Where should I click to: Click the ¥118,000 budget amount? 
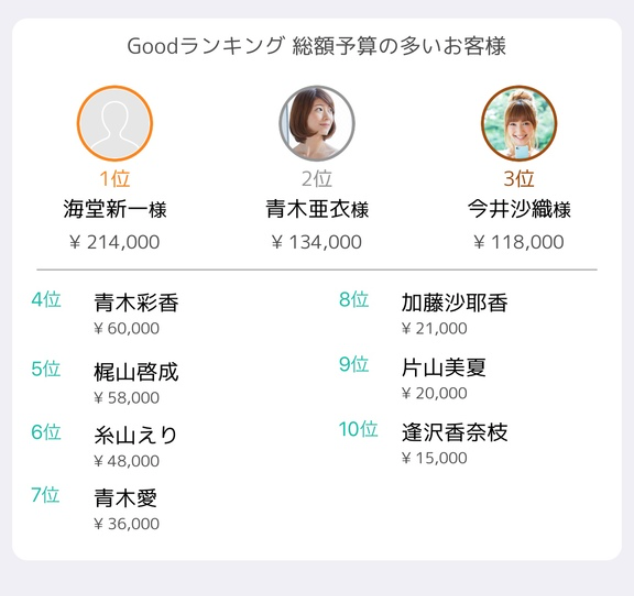pos(518,242)
